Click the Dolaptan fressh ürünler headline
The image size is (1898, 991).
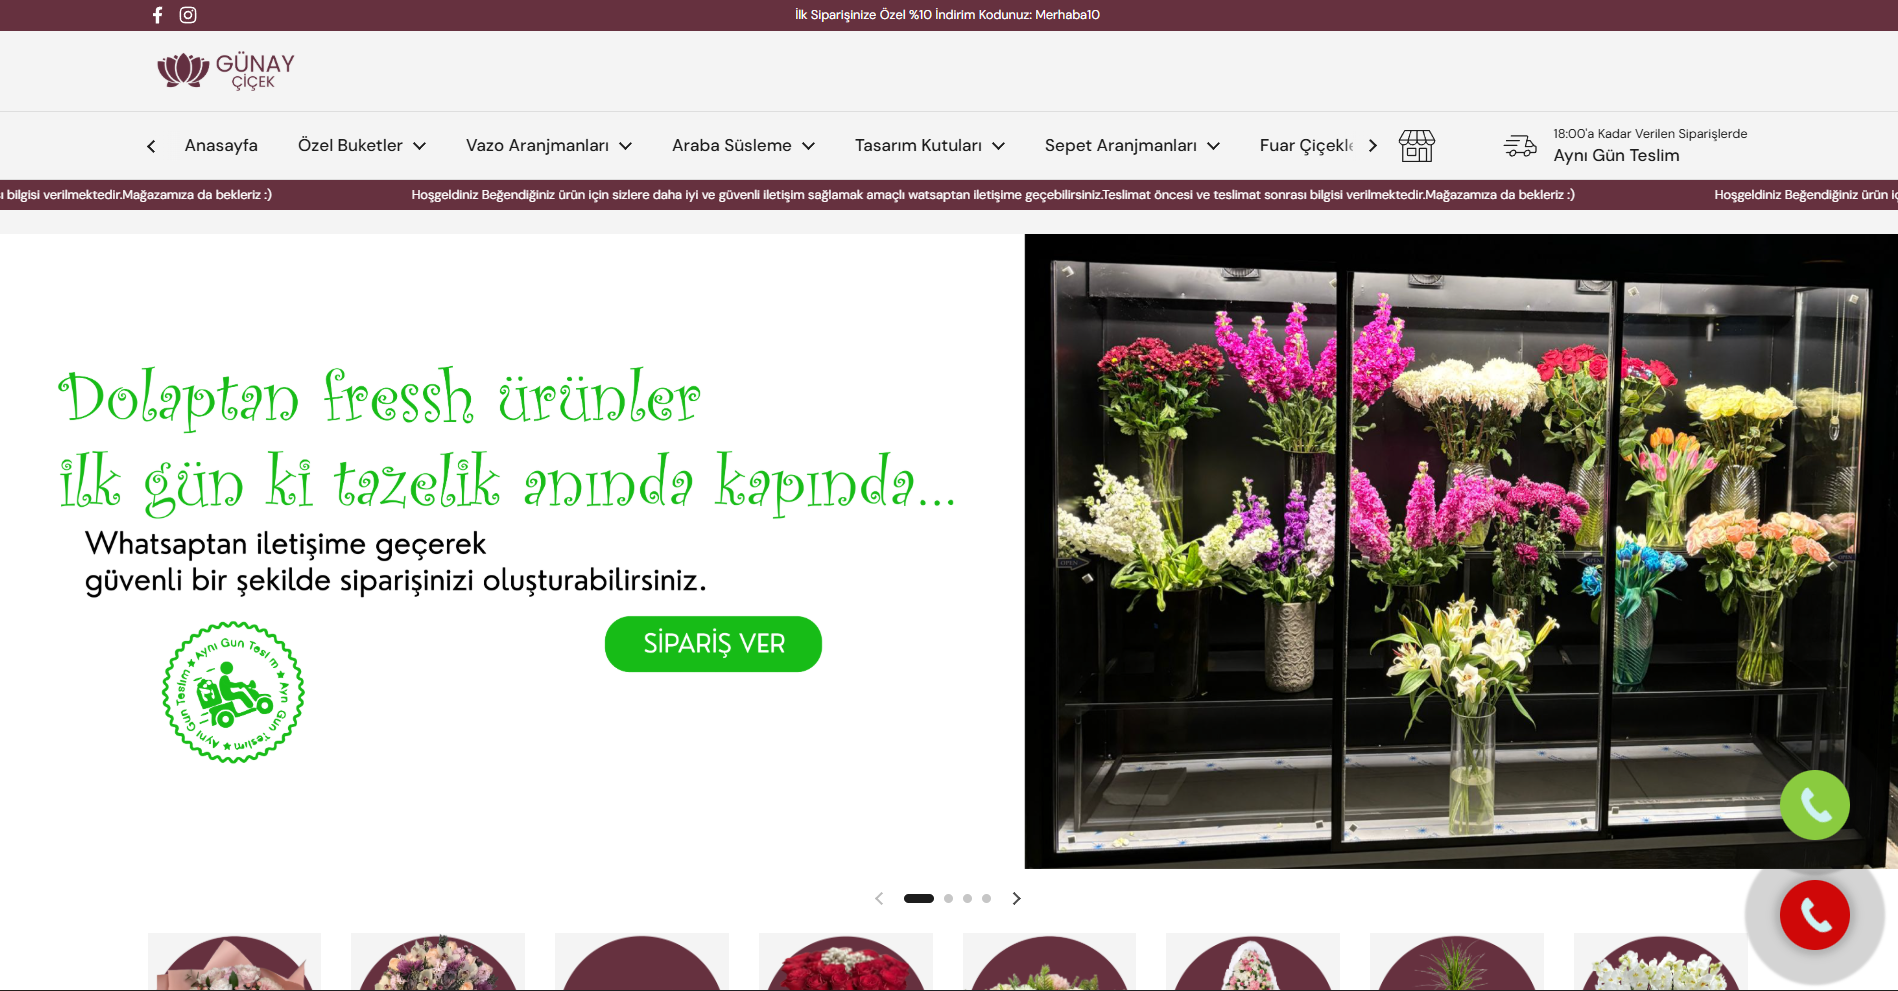tap(380, 398)
